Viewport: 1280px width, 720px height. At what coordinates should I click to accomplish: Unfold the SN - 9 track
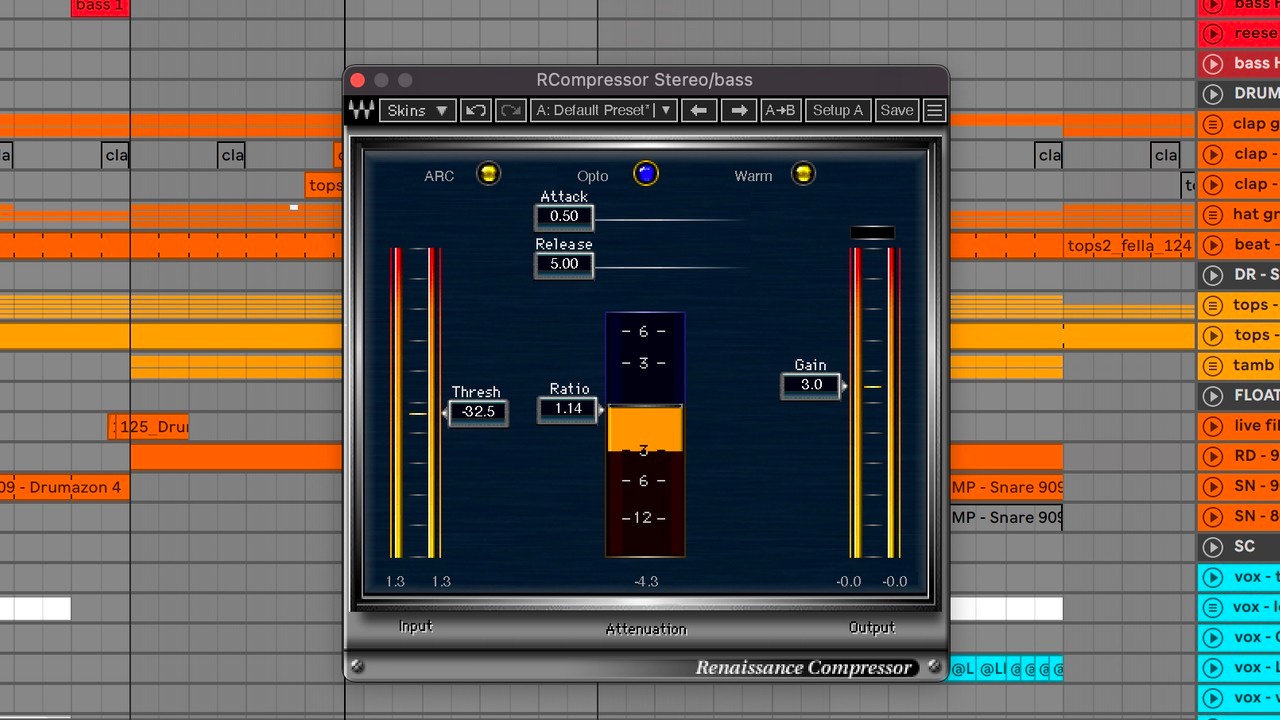coord(1213,486)
